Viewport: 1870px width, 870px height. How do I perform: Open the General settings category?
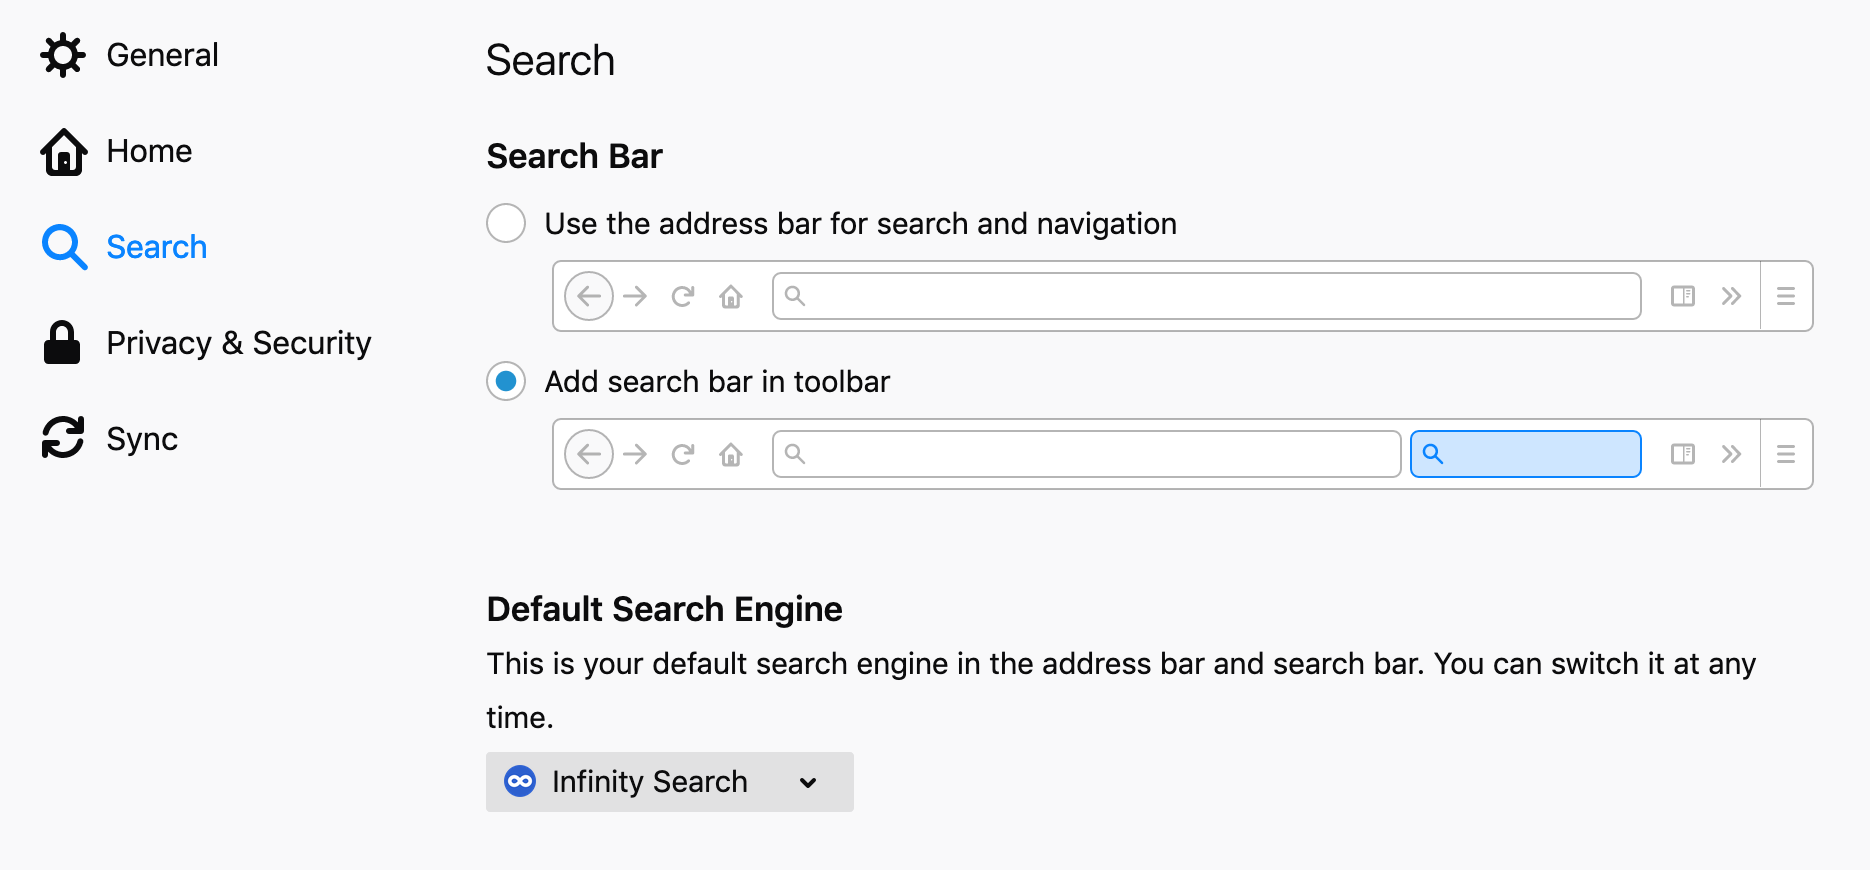(x=162, y=55)
